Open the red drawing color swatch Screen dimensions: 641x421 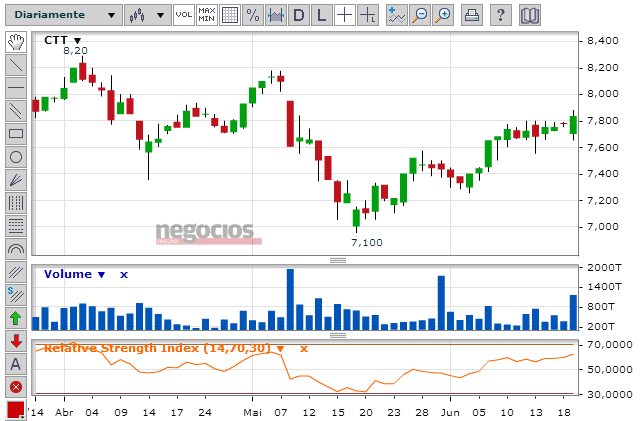16,410
